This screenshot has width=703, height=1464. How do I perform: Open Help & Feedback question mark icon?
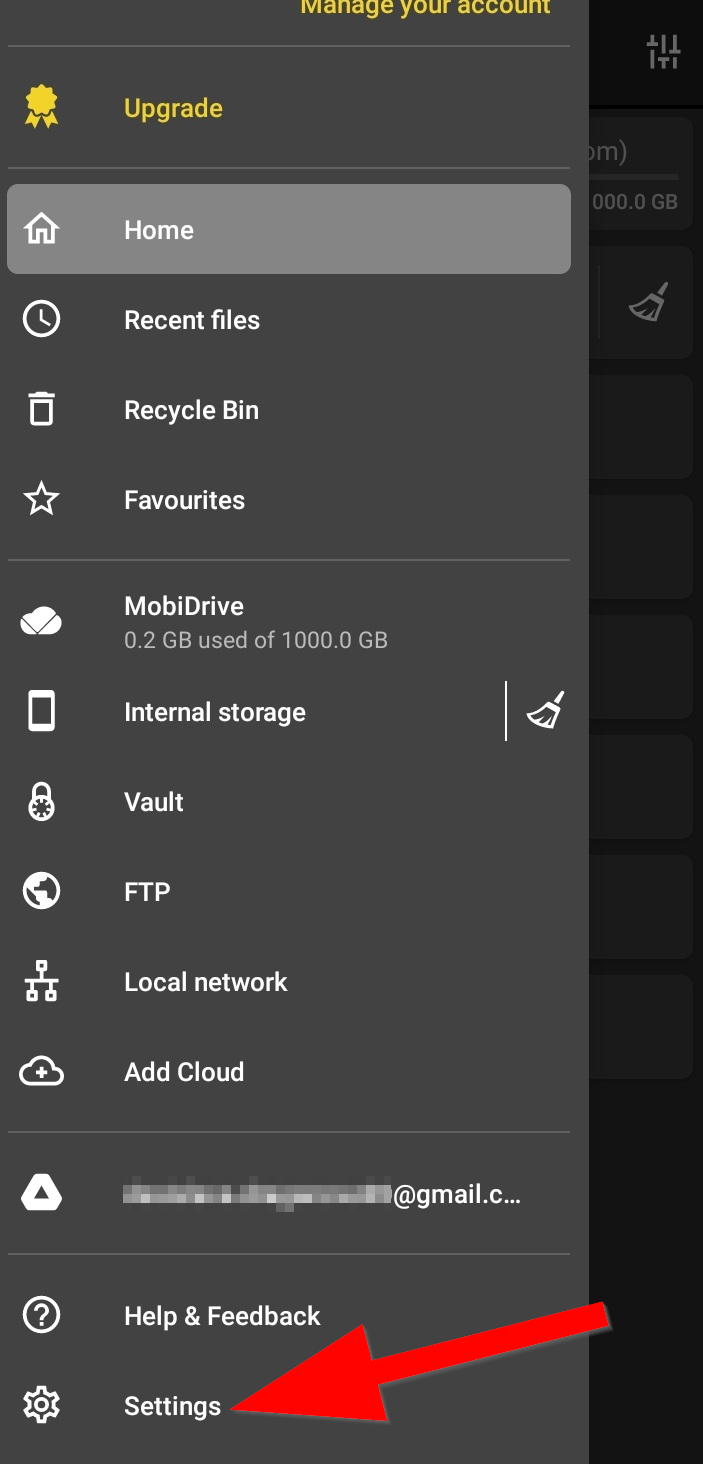coord(40,1315)
